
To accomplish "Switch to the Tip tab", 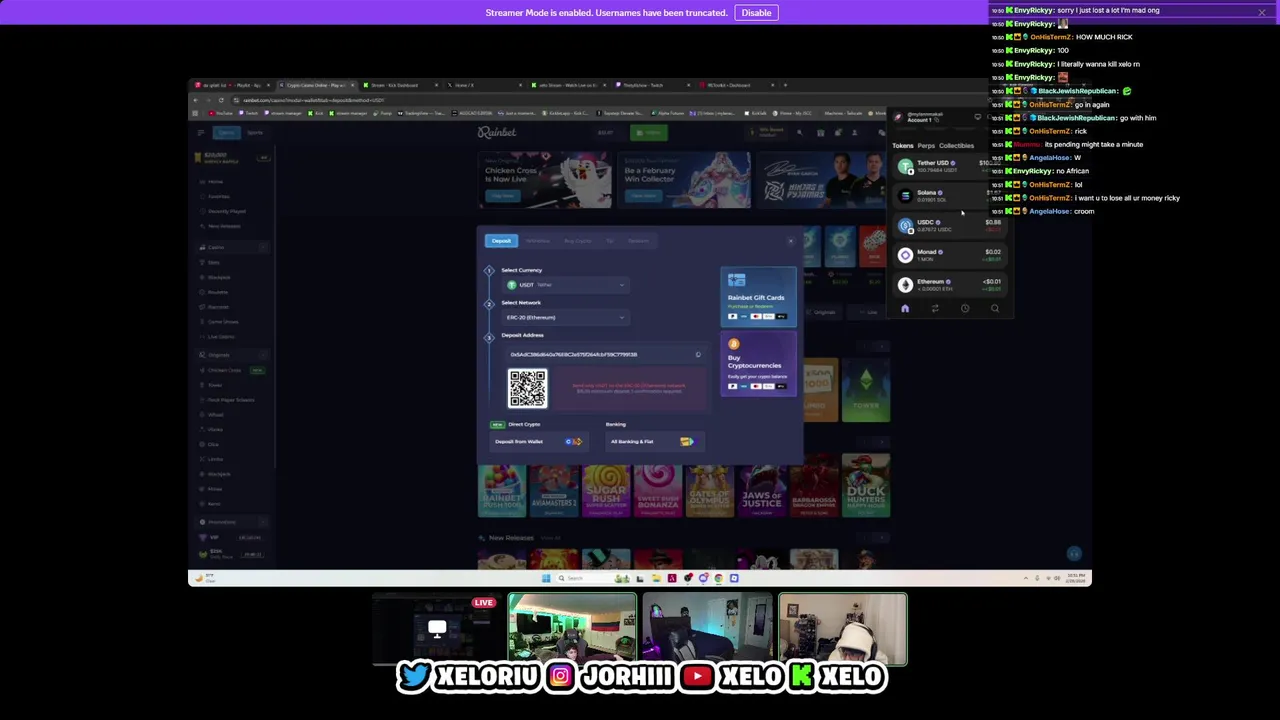I will (610, 241).
